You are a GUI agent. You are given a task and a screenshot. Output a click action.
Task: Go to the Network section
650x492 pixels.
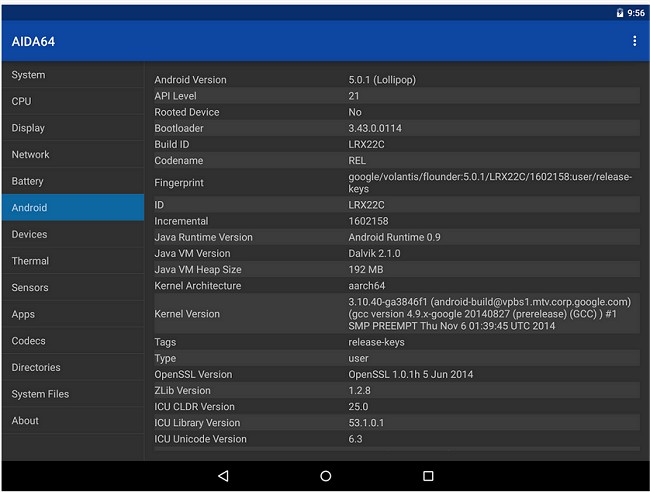coord(72,155)
